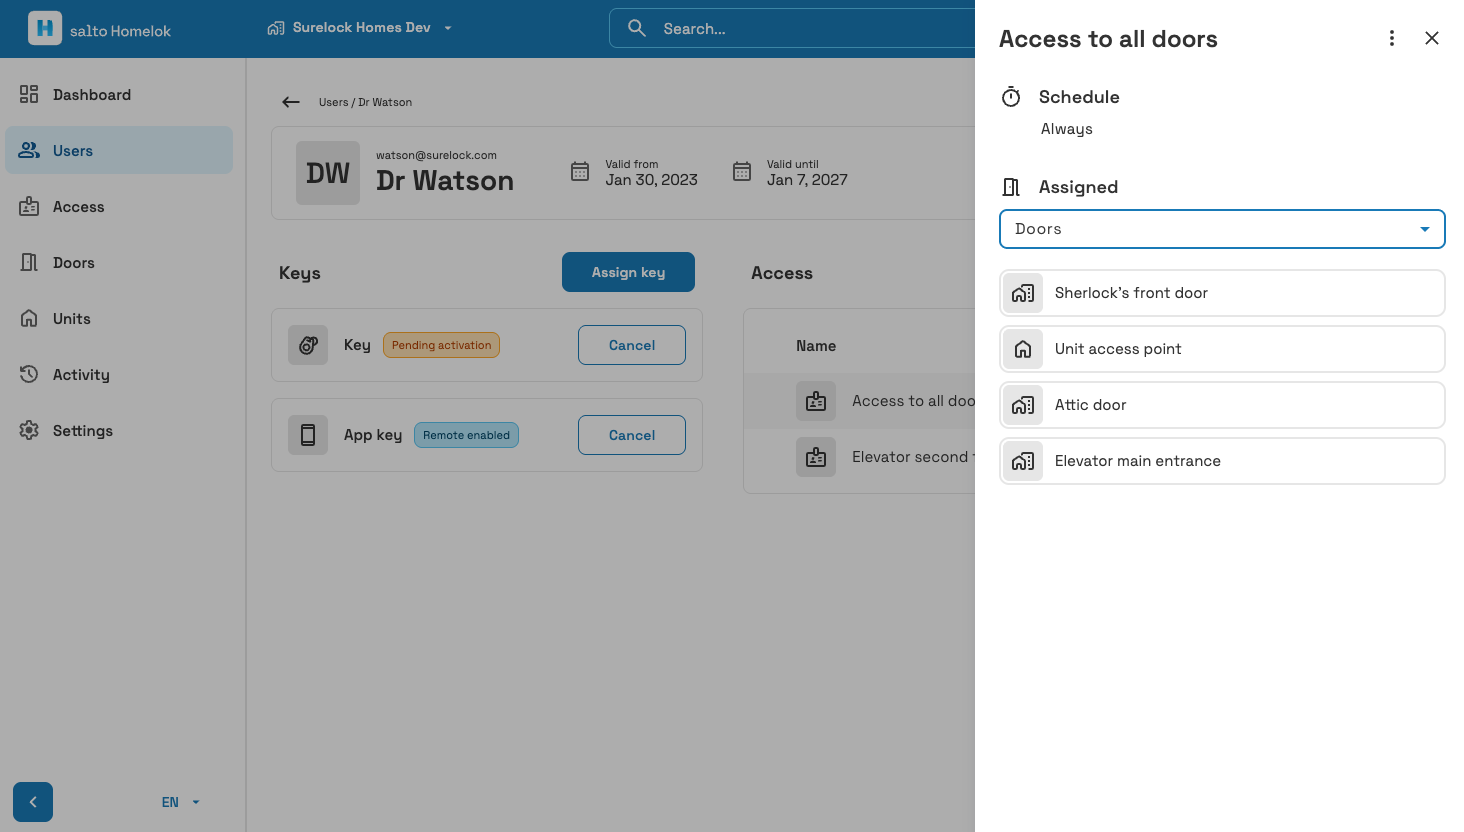1464x832 pixels.
Task: Click the watson@surelock.com email text
Action: [x=436, y=155]
